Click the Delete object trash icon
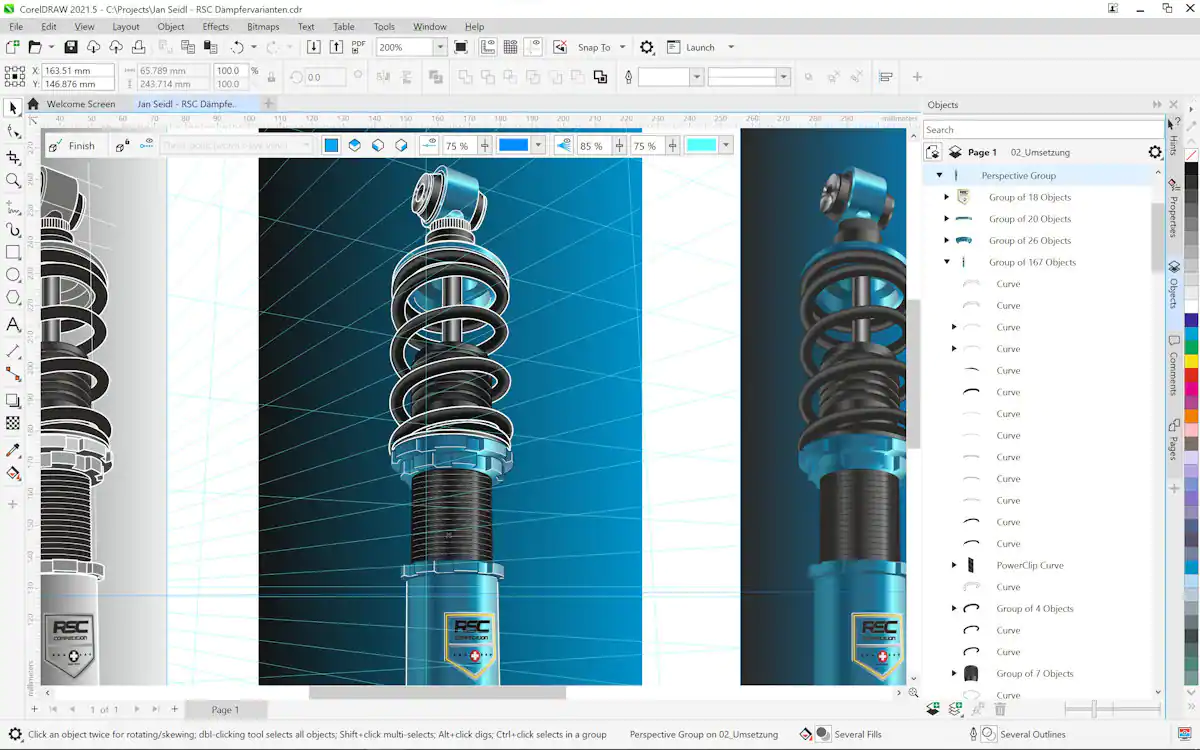Image resolution: width=1200 pixels, height=750 pixels. point(999,707)
